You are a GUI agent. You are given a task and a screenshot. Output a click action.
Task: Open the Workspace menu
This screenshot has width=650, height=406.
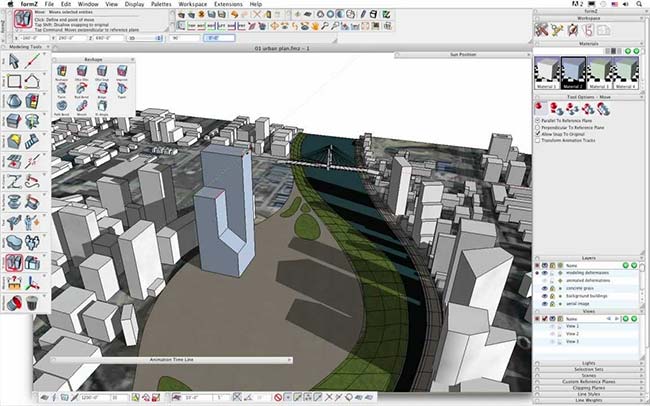click(x=193, y=4)
